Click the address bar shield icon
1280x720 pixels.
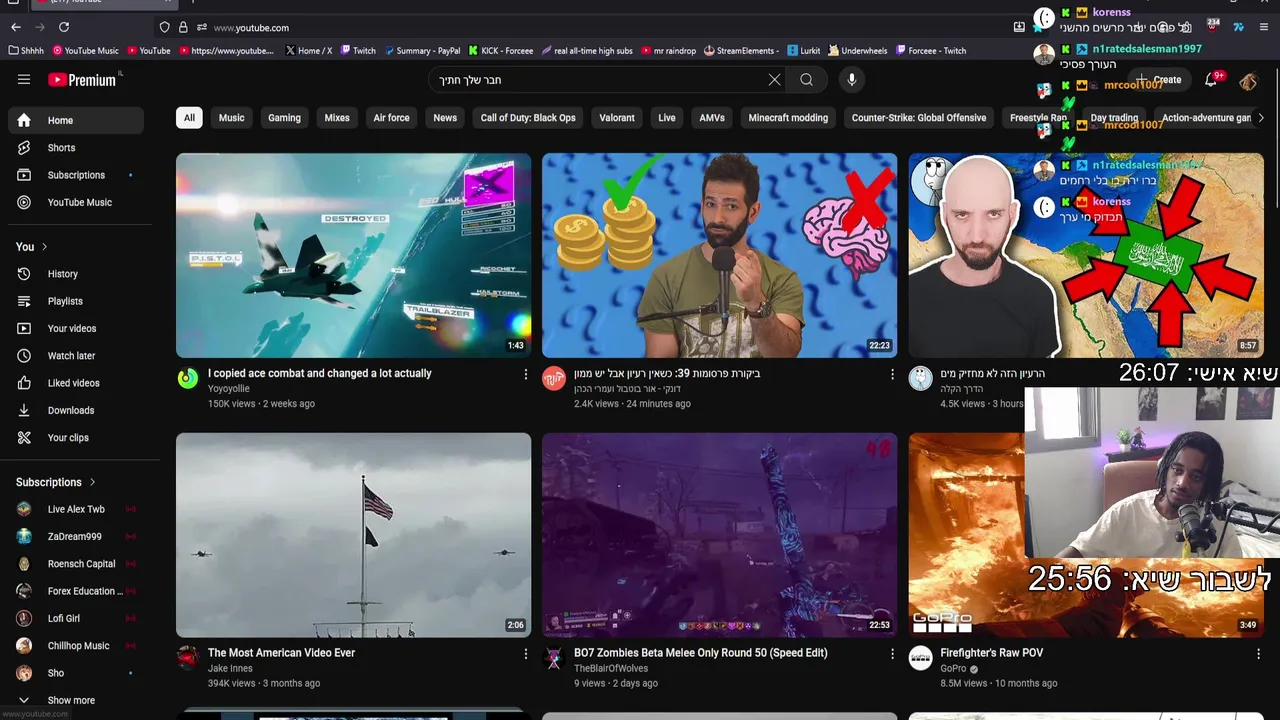[x=164, y=28]
